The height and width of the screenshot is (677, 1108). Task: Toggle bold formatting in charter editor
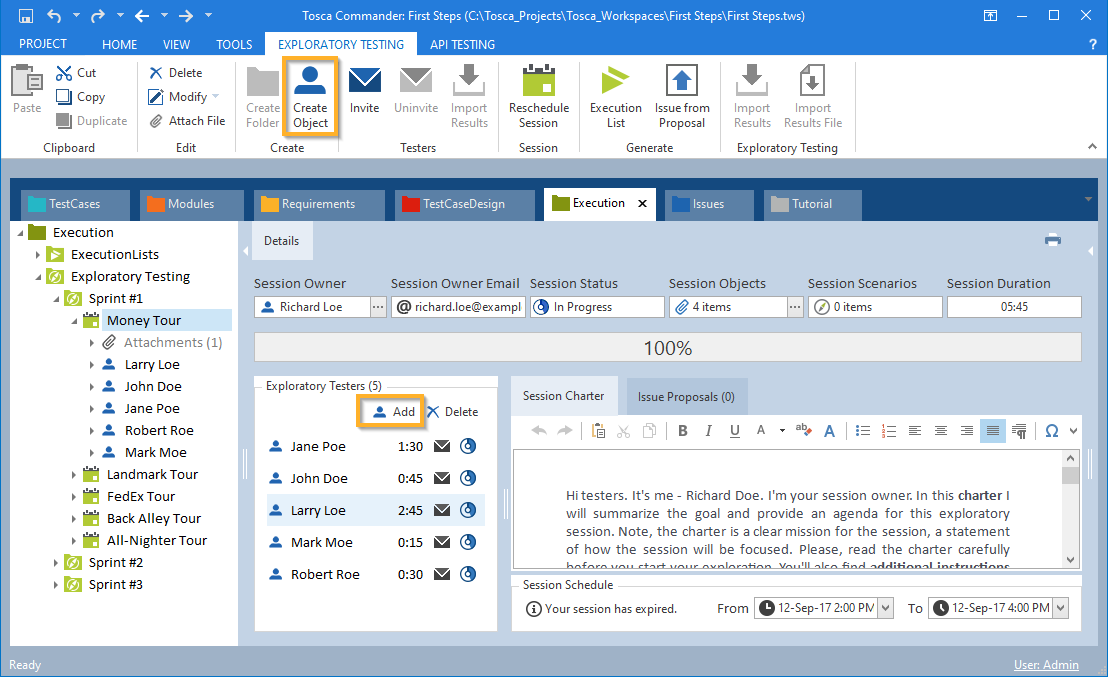tap(683, 431)
